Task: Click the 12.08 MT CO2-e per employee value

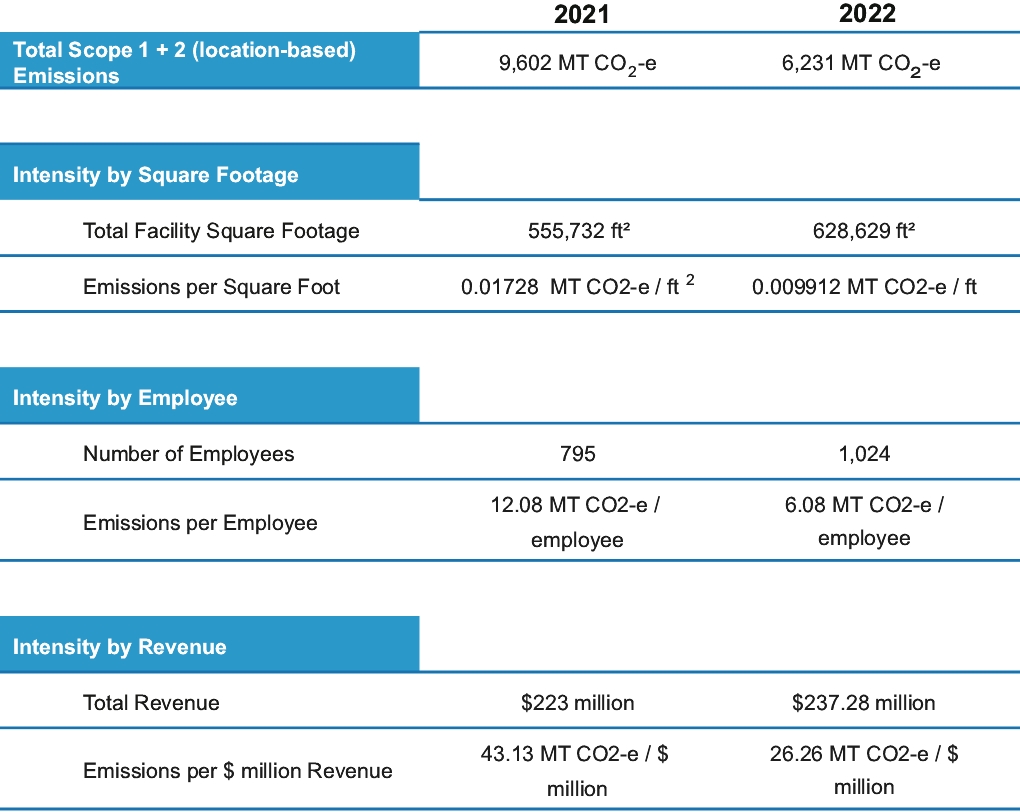Action: point(577,522)
